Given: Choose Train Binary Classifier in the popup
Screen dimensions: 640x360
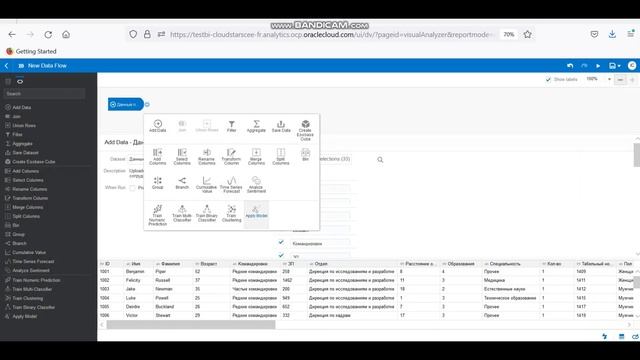Looking at the screenshot, I should point(207,213).
